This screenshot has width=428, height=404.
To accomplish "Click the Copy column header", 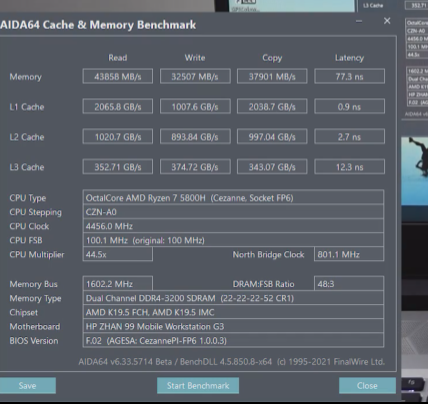I will coord(272,58).
